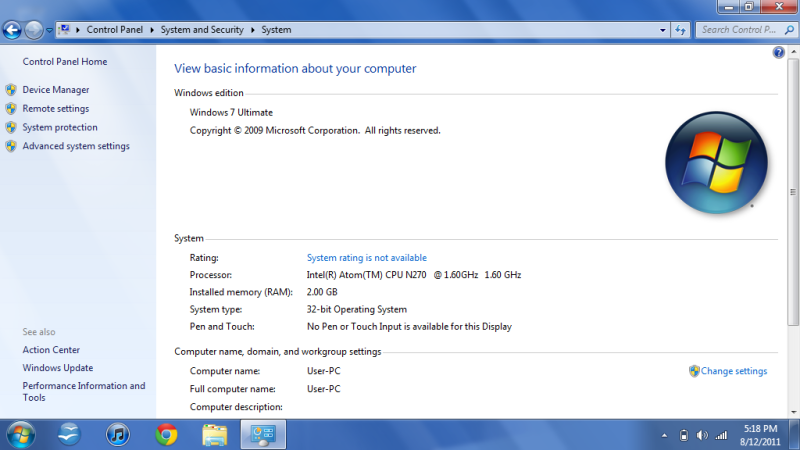Viewport: 800px width, 450px height.
Task: Launch Google Chrome from taskbar
Action: coord(166,435)
